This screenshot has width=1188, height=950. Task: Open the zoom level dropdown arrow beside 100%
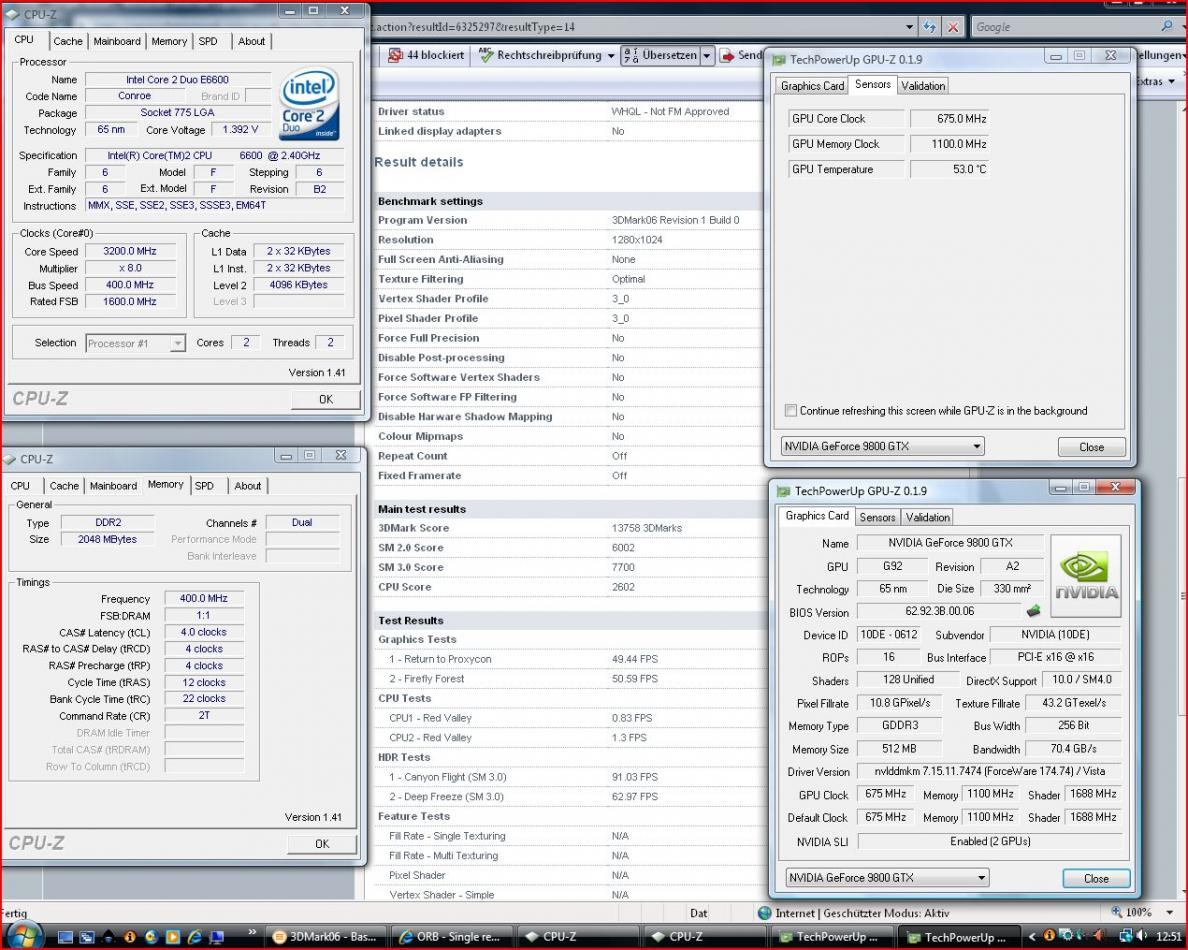click(x=1171, y=913)
